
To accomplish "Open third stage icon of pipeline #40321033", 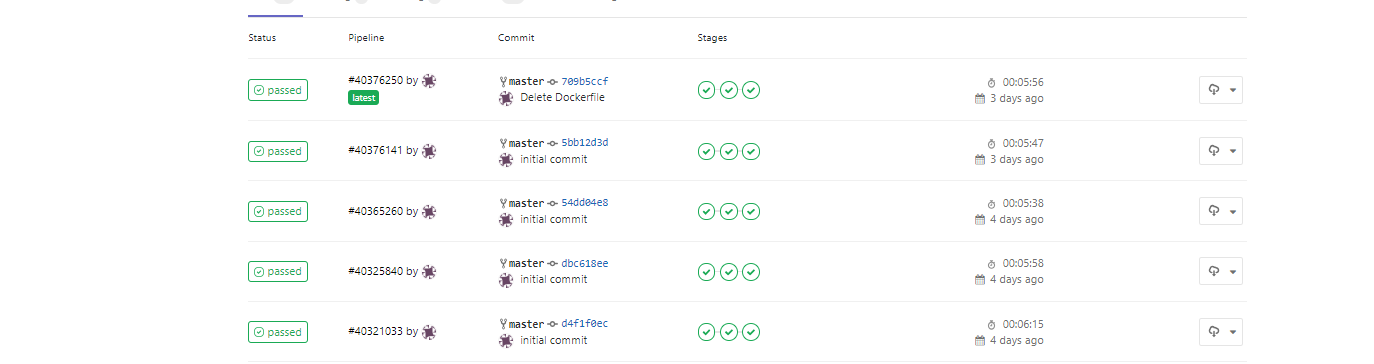I will coord(751,332).
